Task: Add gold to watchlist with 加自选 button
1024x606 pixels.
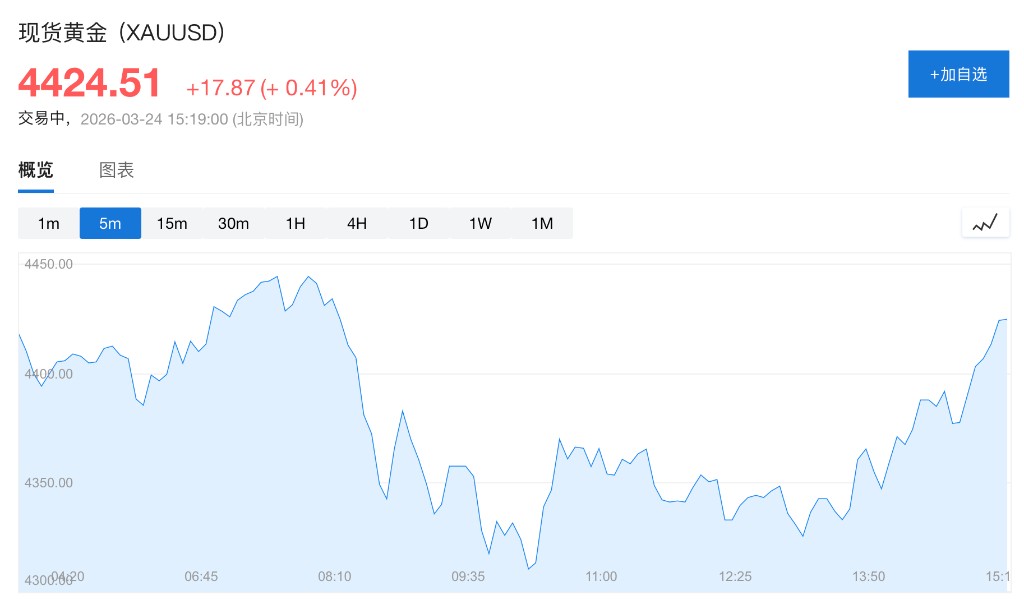Action: 958,74
